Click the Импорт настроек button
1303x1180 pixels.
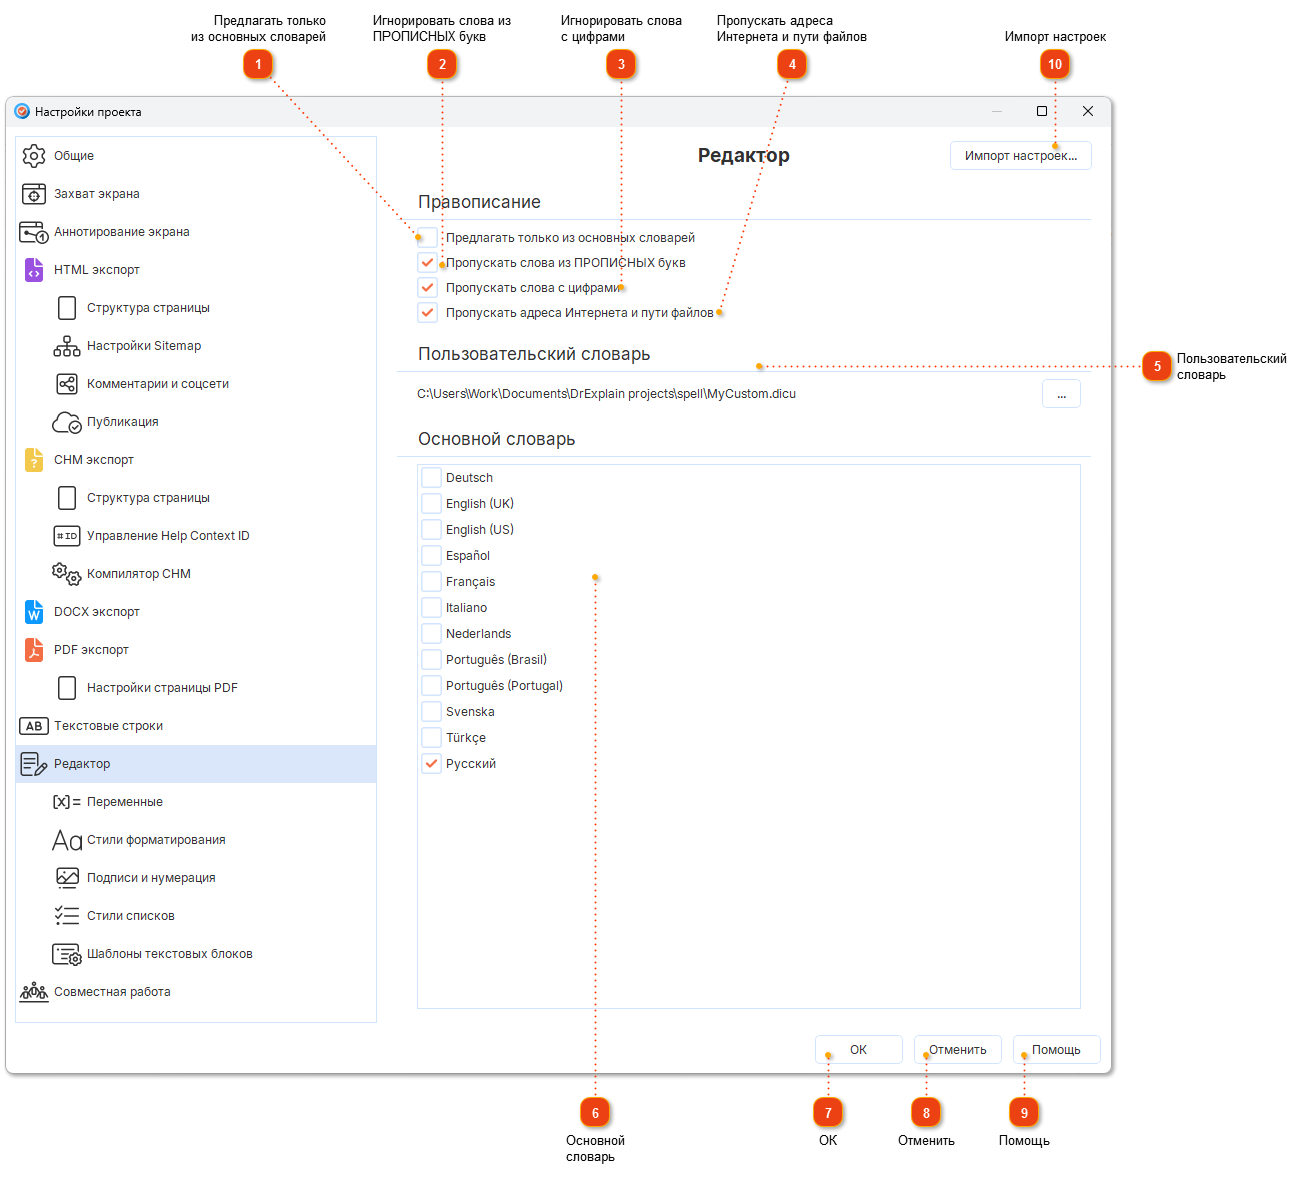tap(1020, 156)
